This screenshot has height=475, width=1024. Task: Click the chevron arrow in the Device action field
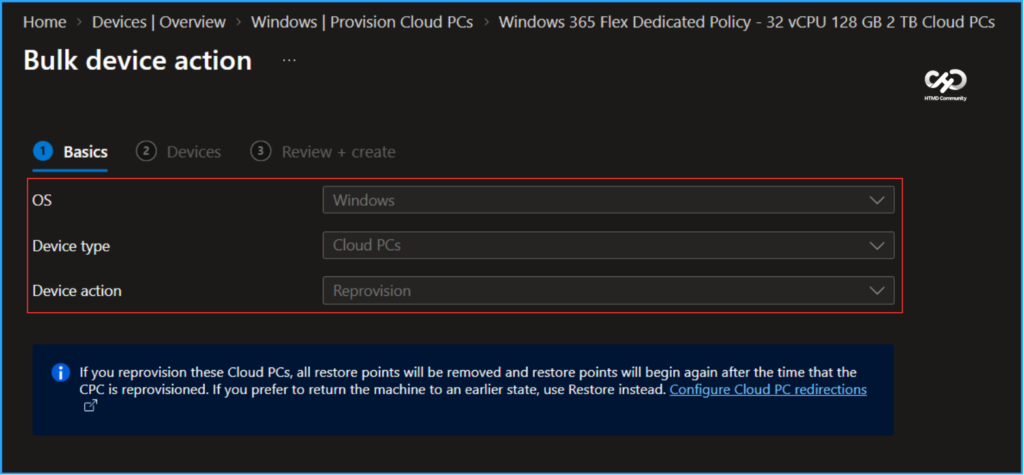[x=876, y=291]
